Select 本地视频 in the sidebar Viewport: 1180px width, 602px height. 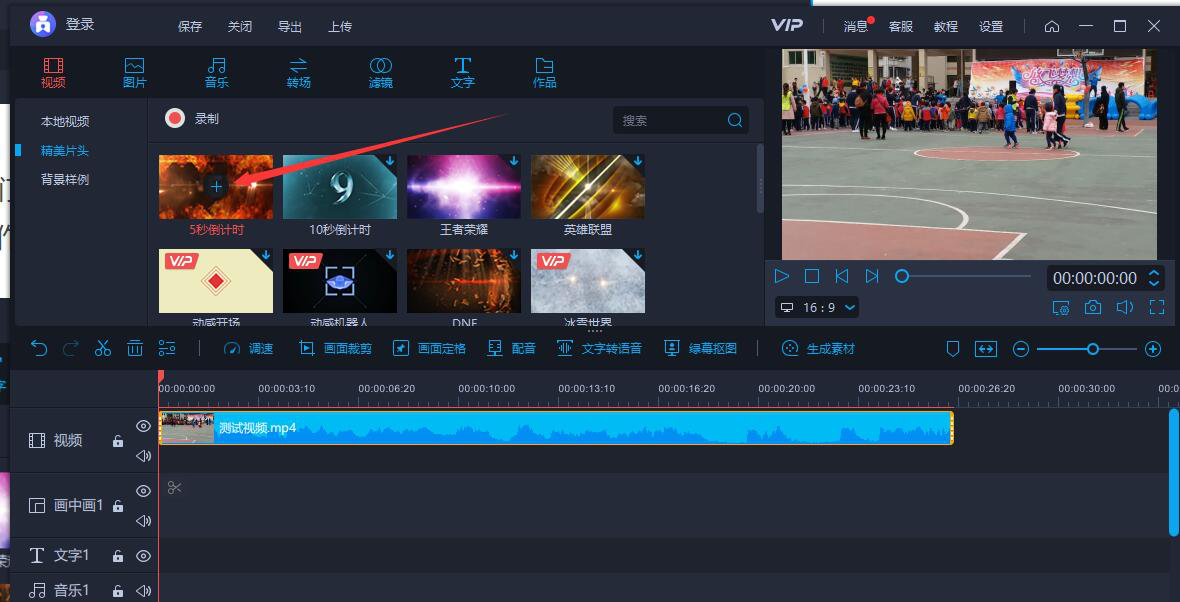(65, 121)
